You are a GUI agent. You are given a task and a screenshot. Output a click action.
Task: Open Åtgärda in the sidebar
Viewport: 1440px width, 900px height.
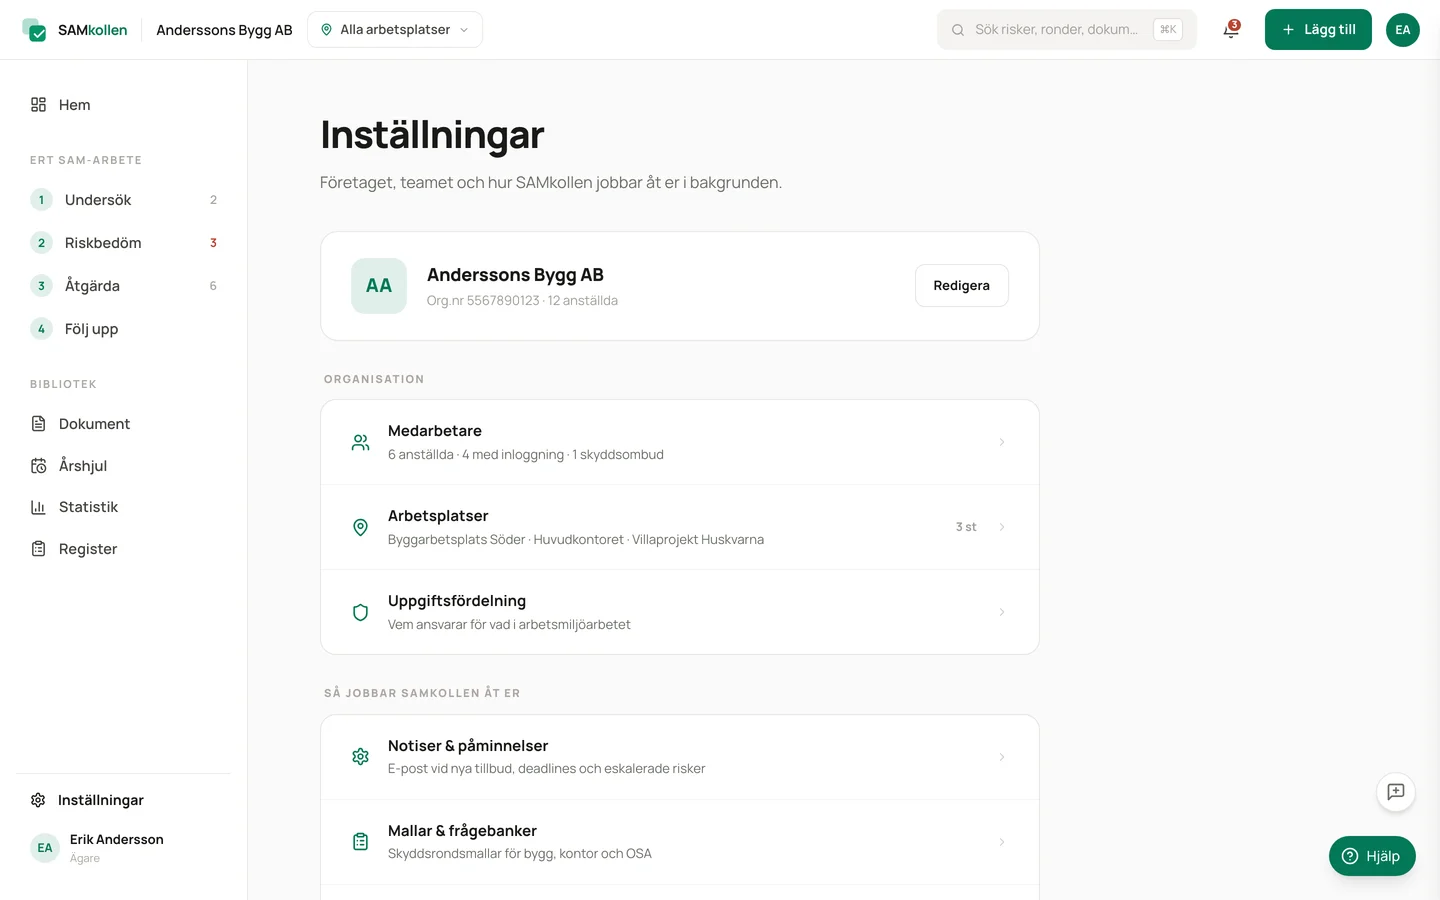tap(123, 286)
